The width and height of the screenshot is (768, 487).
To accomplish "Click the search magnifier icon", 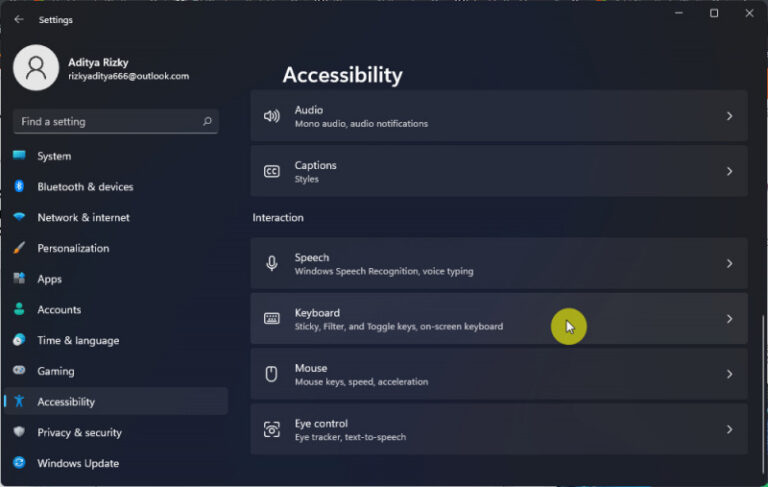I will [207, 121].
